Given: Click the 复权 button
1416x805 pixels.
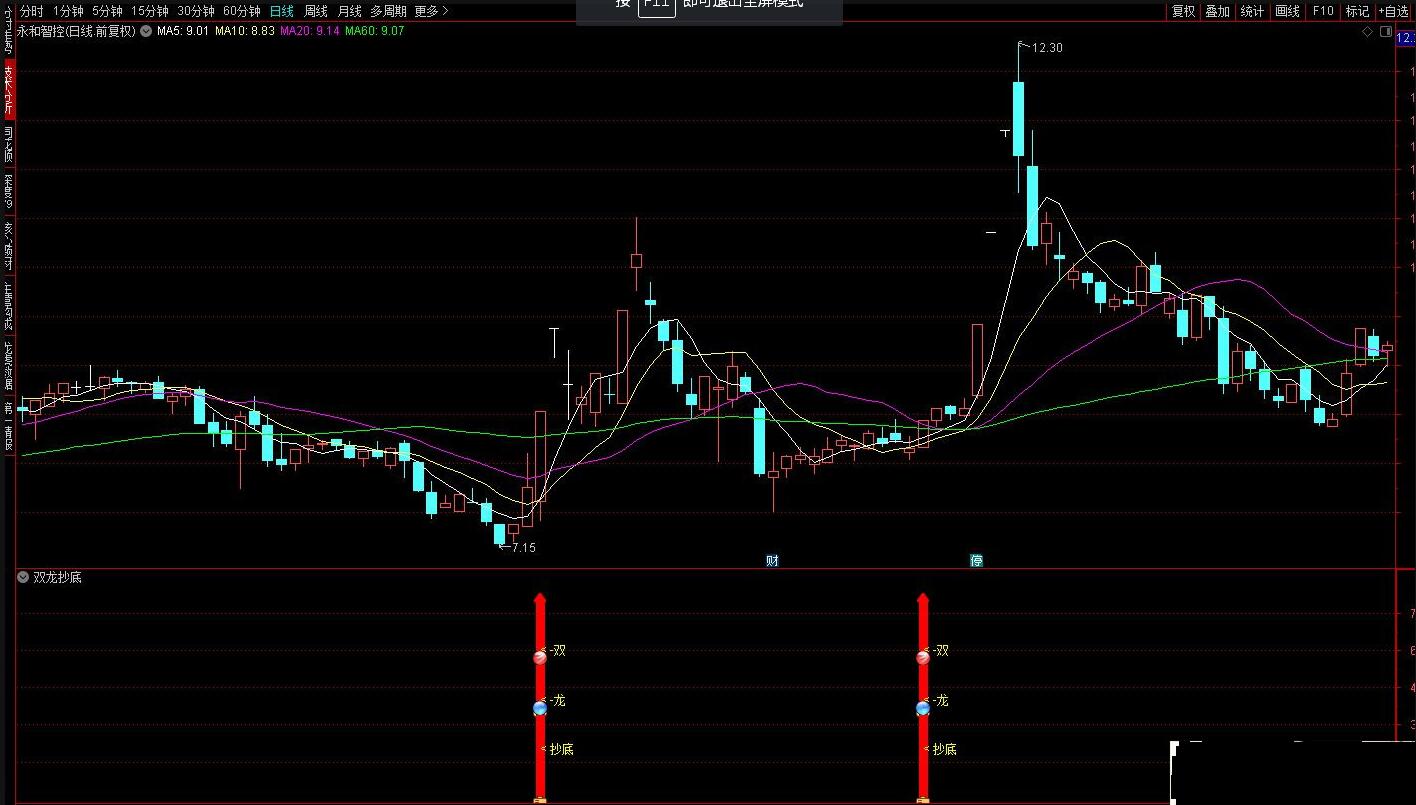Looking at the screenshot, I should click(1183, 11).
